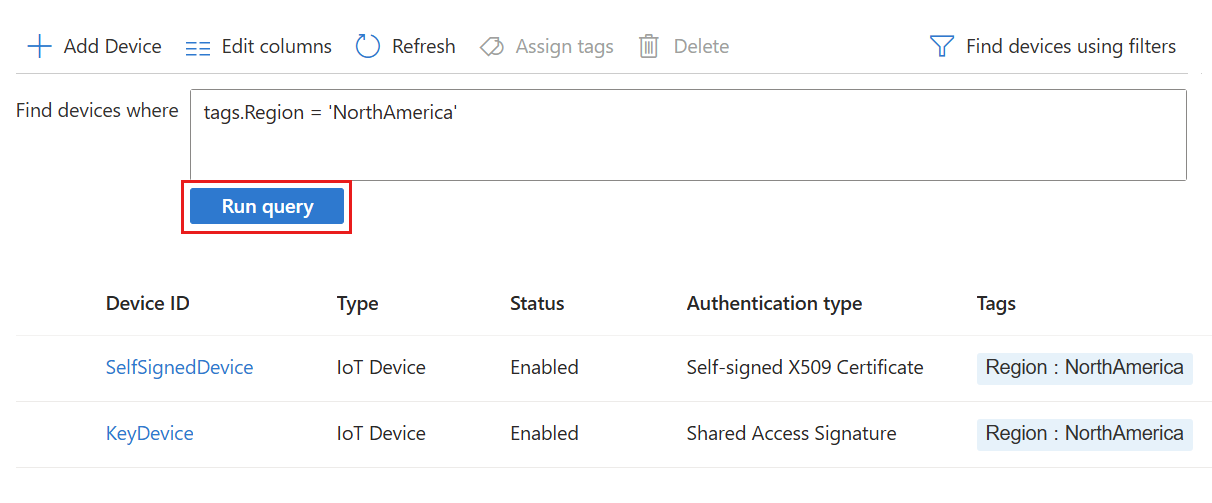
Task: Click the Tags column header
Action: 996,303
